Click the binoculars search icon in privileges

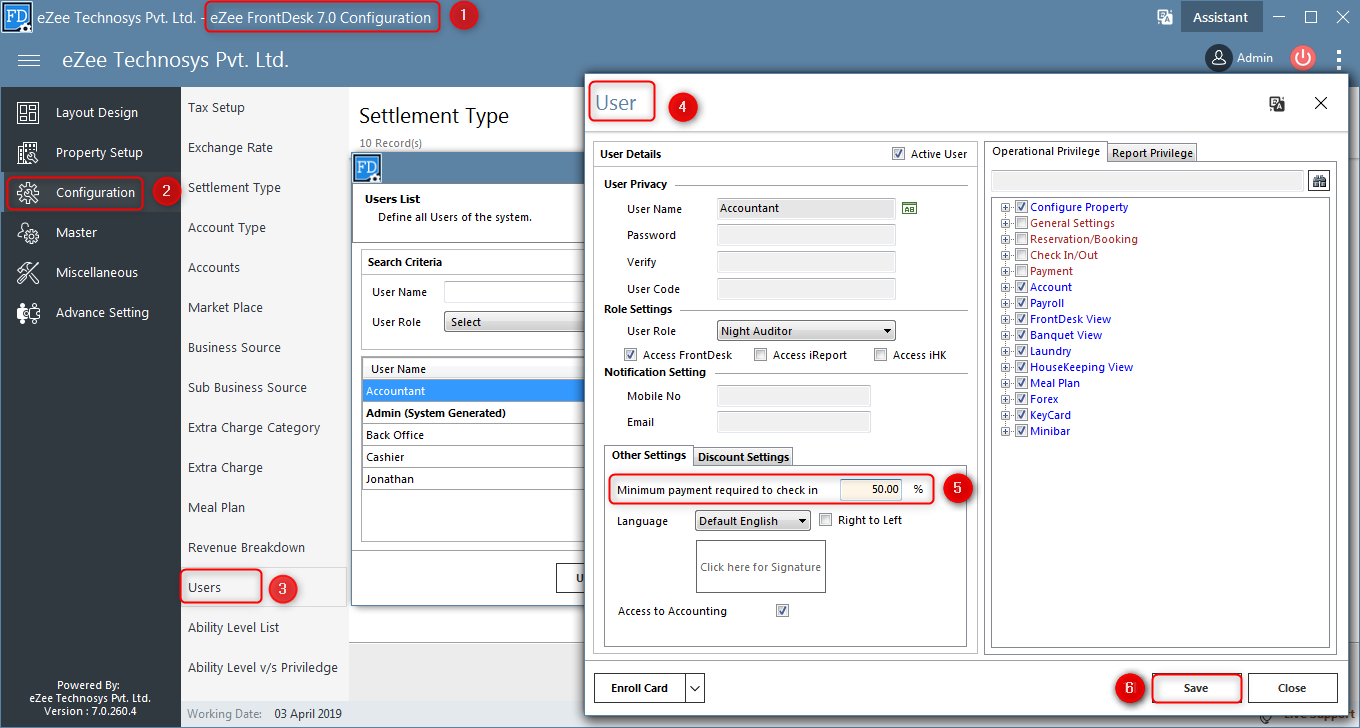point(1319,181)
